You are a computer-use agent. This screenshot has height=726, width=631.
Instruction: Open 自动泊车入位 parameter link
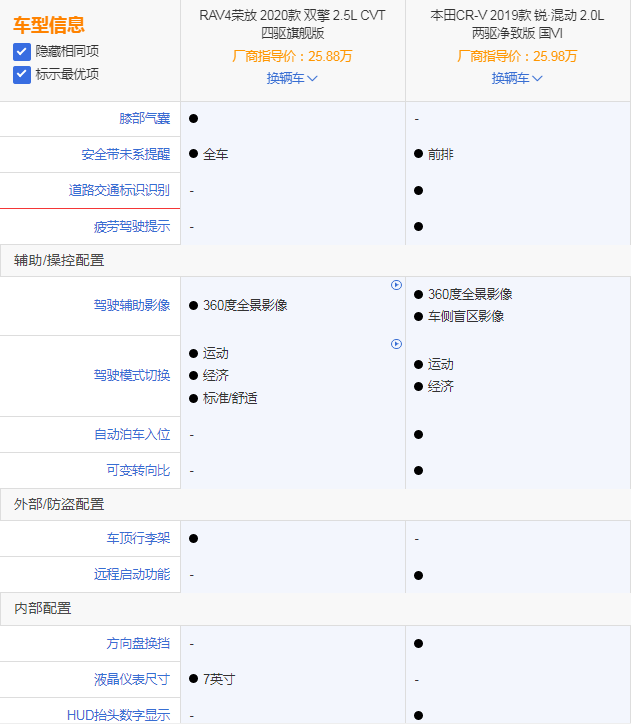tap(132, 434)
